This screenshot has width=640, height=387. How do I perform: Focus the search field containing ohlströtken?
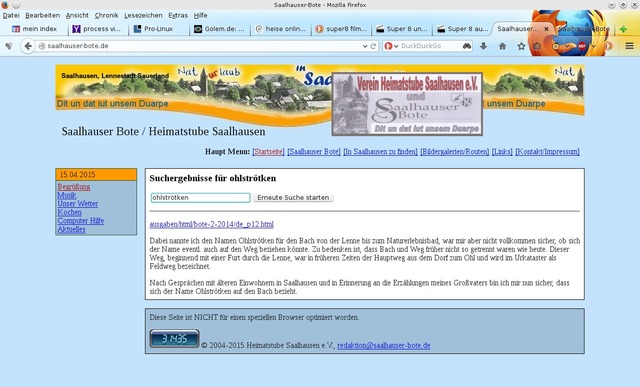coord(200,198)
